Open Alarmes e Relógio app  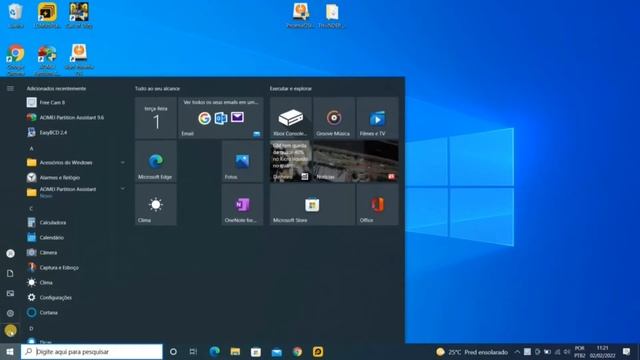tap(76, 178)
